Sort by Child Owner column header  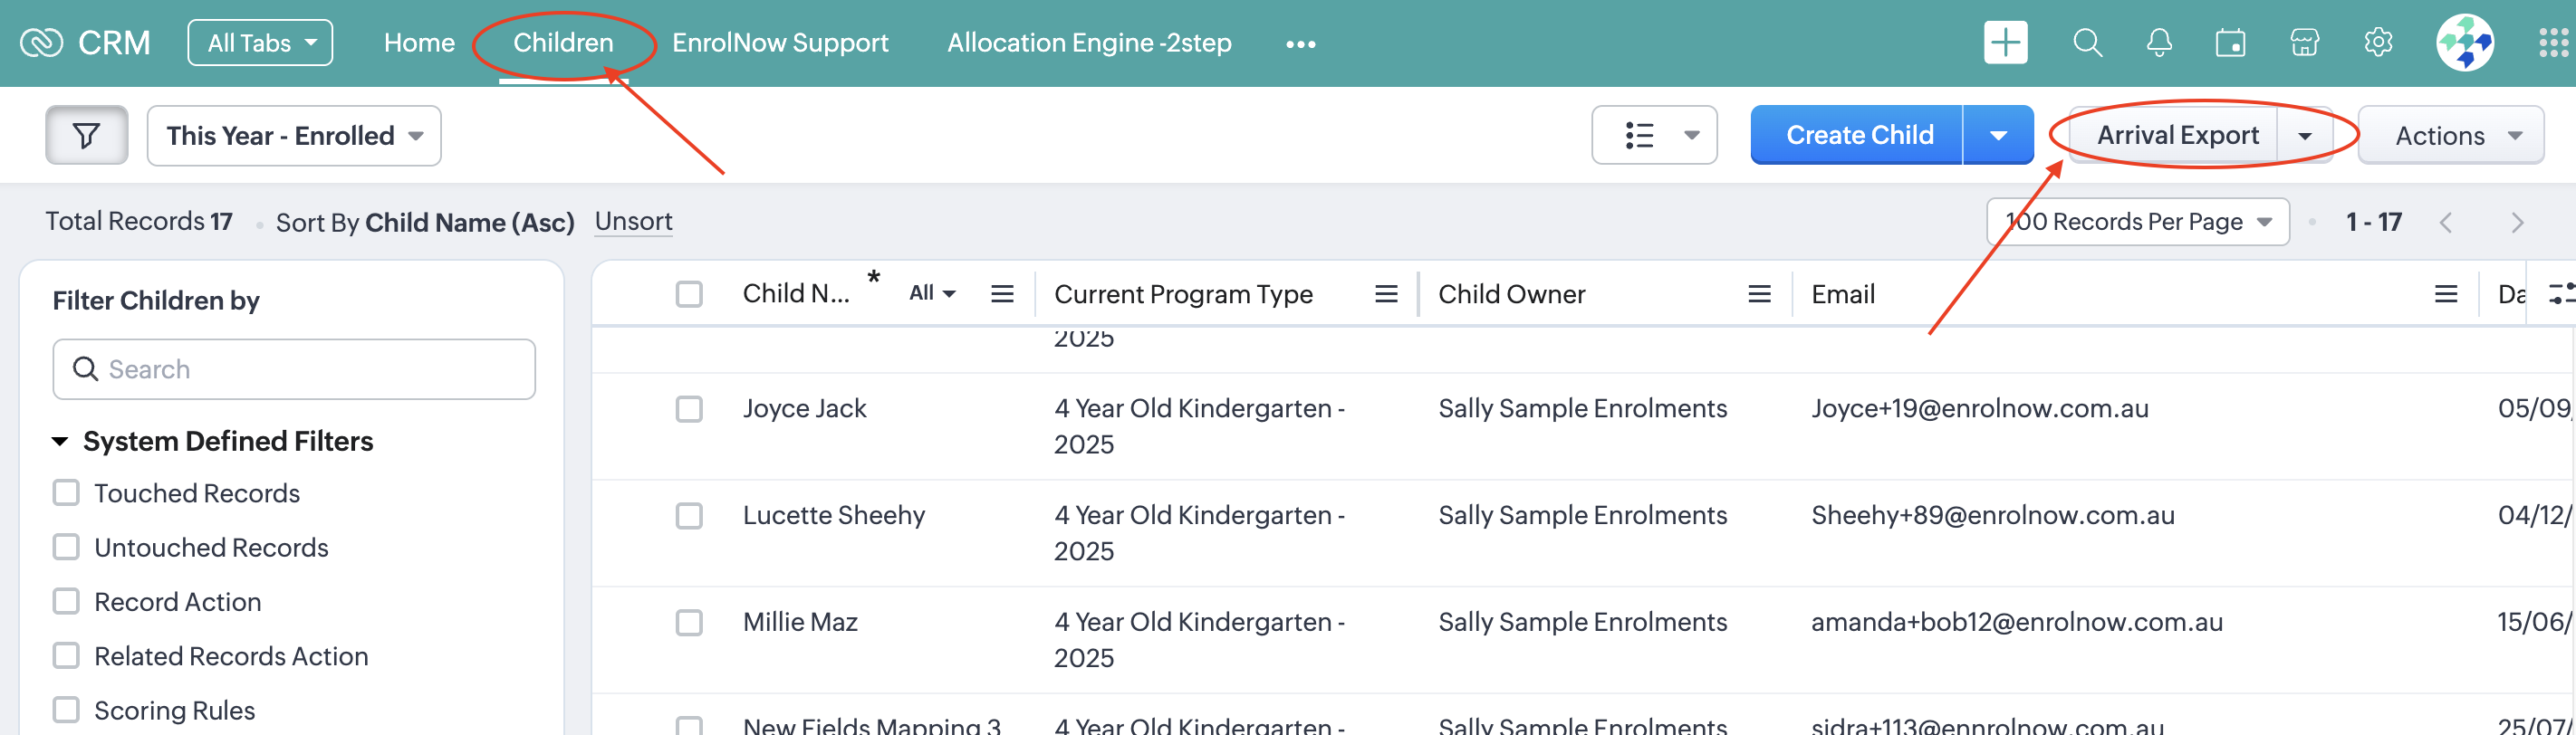point(1511,294)
